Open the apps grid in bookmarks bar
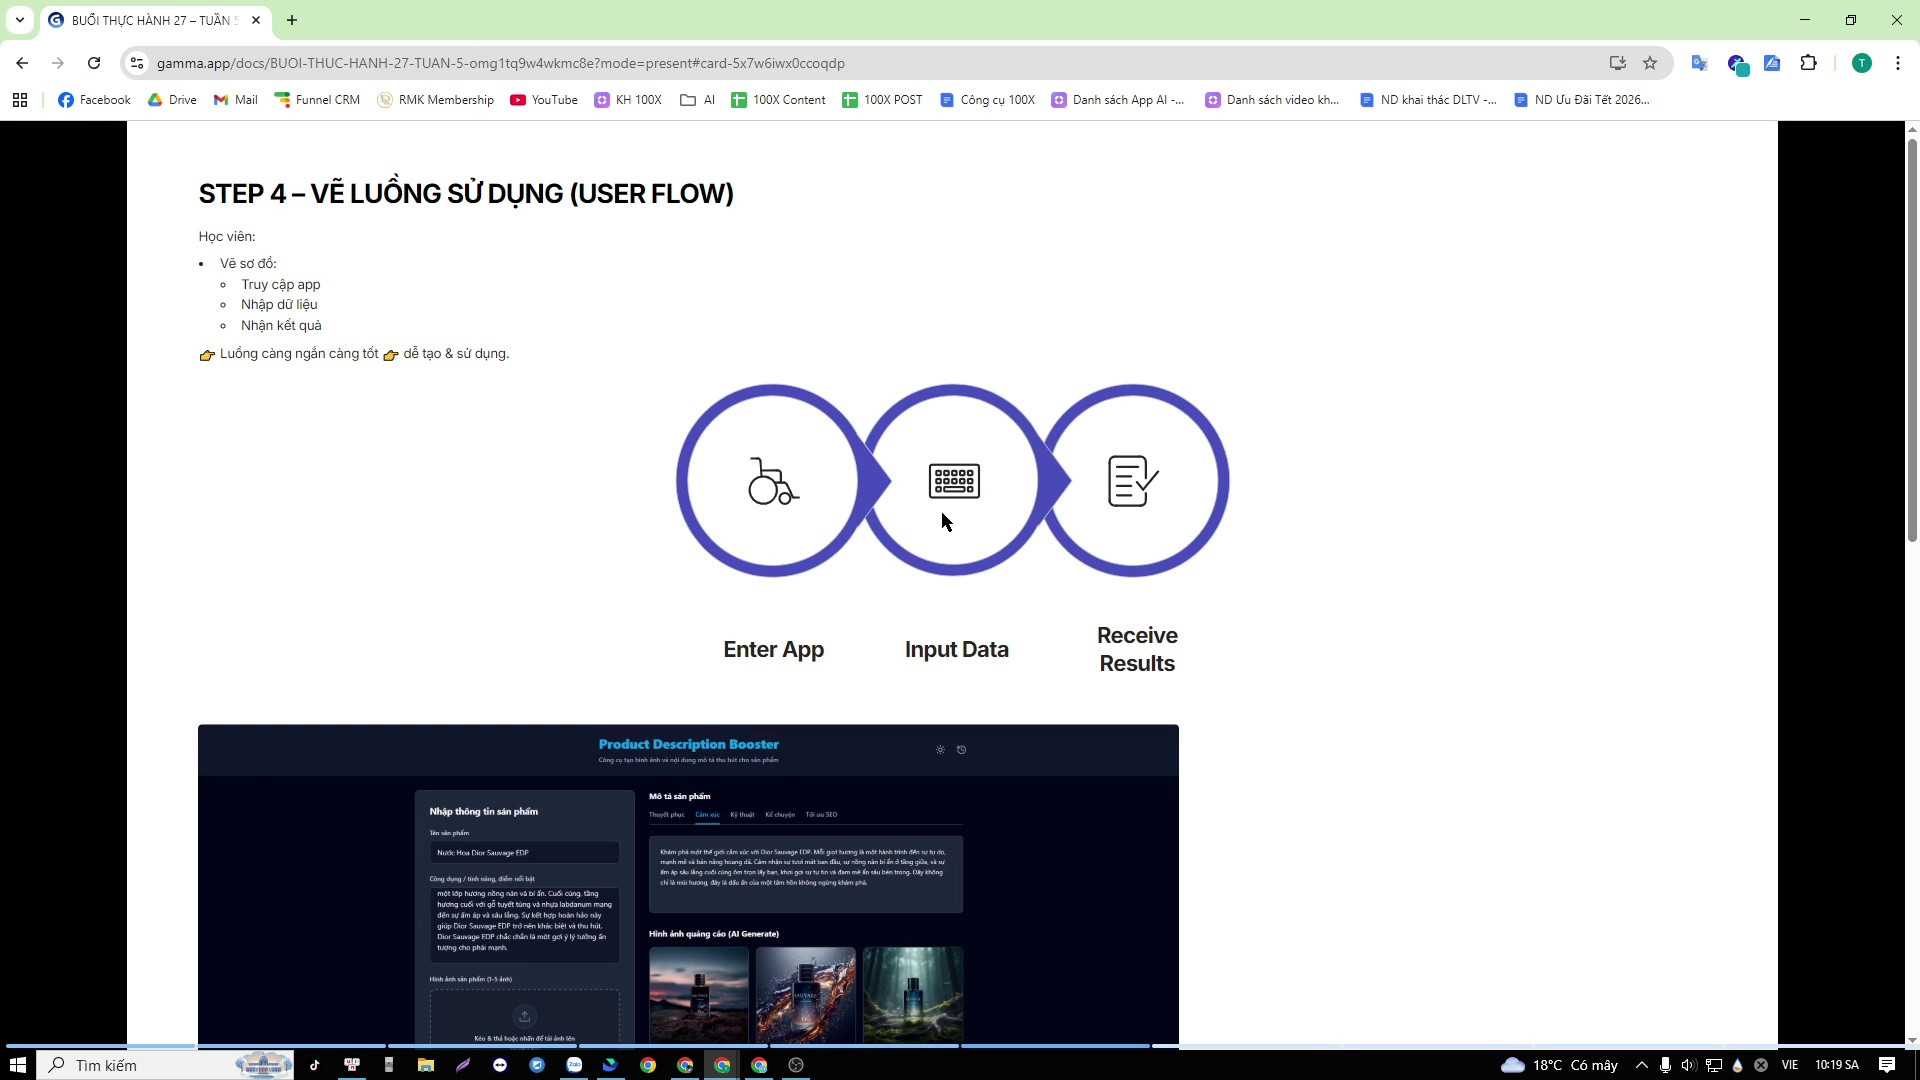Viewport: 1920px width, 1080px height. click(20, 100)
